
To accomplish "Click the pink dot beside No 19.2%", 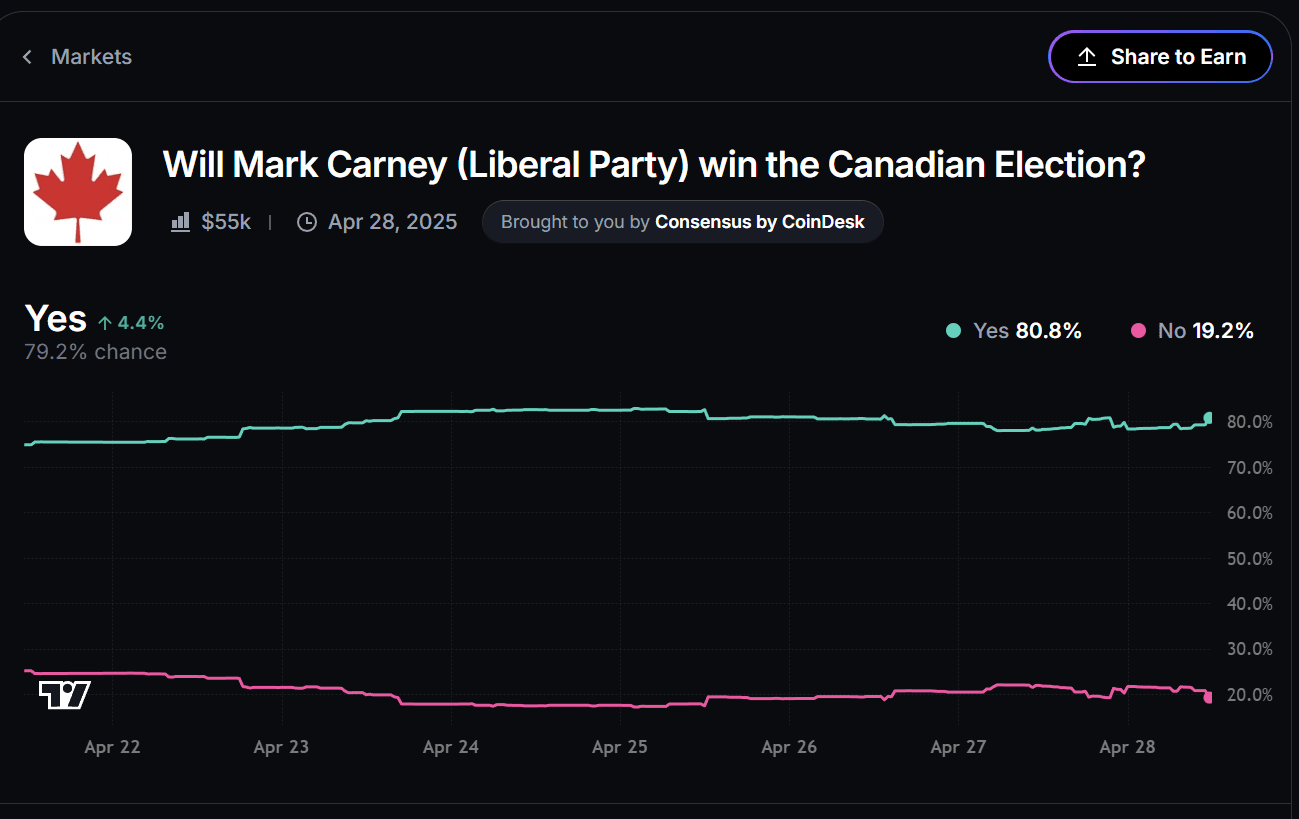I will (1137, 330).
